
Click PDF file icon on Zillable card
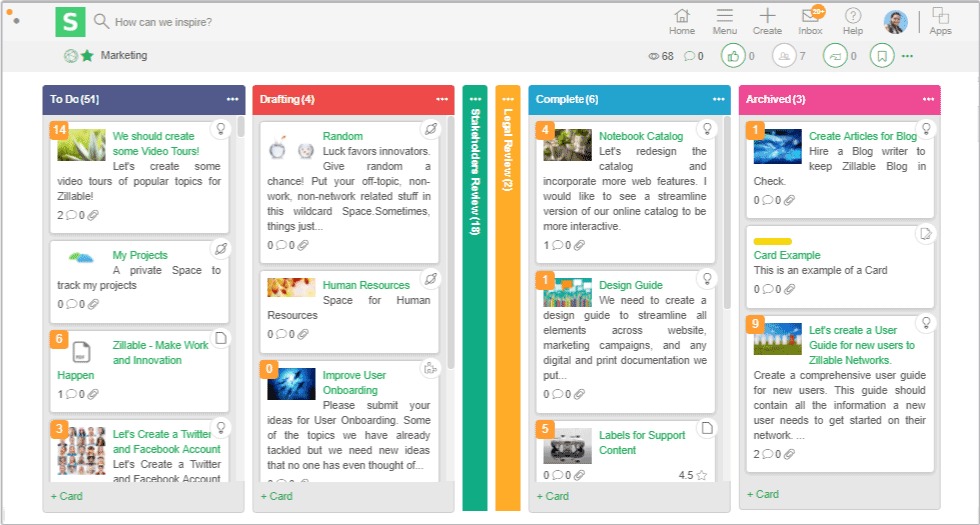[x=81, y=352]
